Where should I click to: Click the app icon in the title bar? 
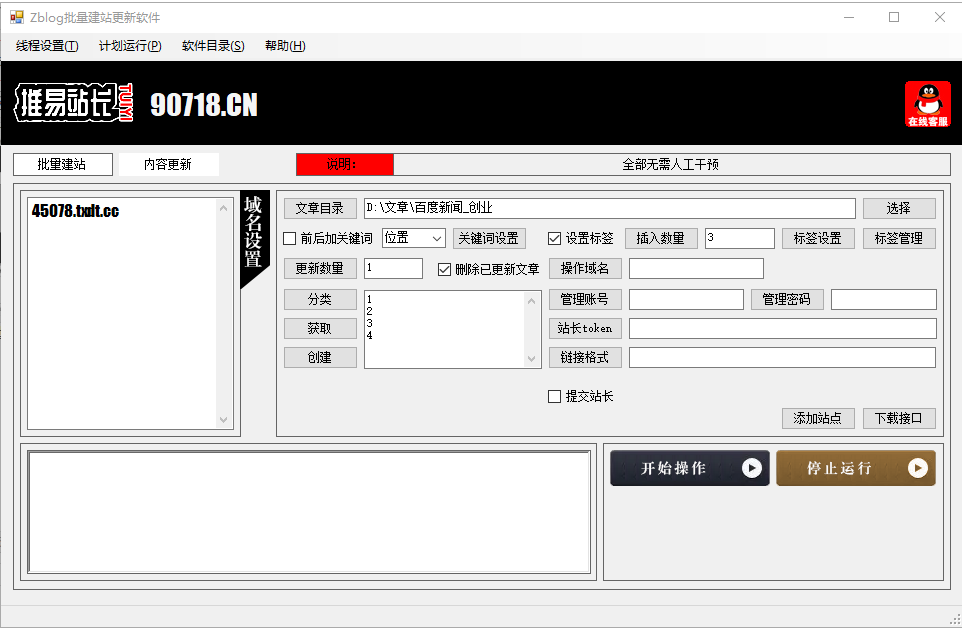(x=17, y=17)
